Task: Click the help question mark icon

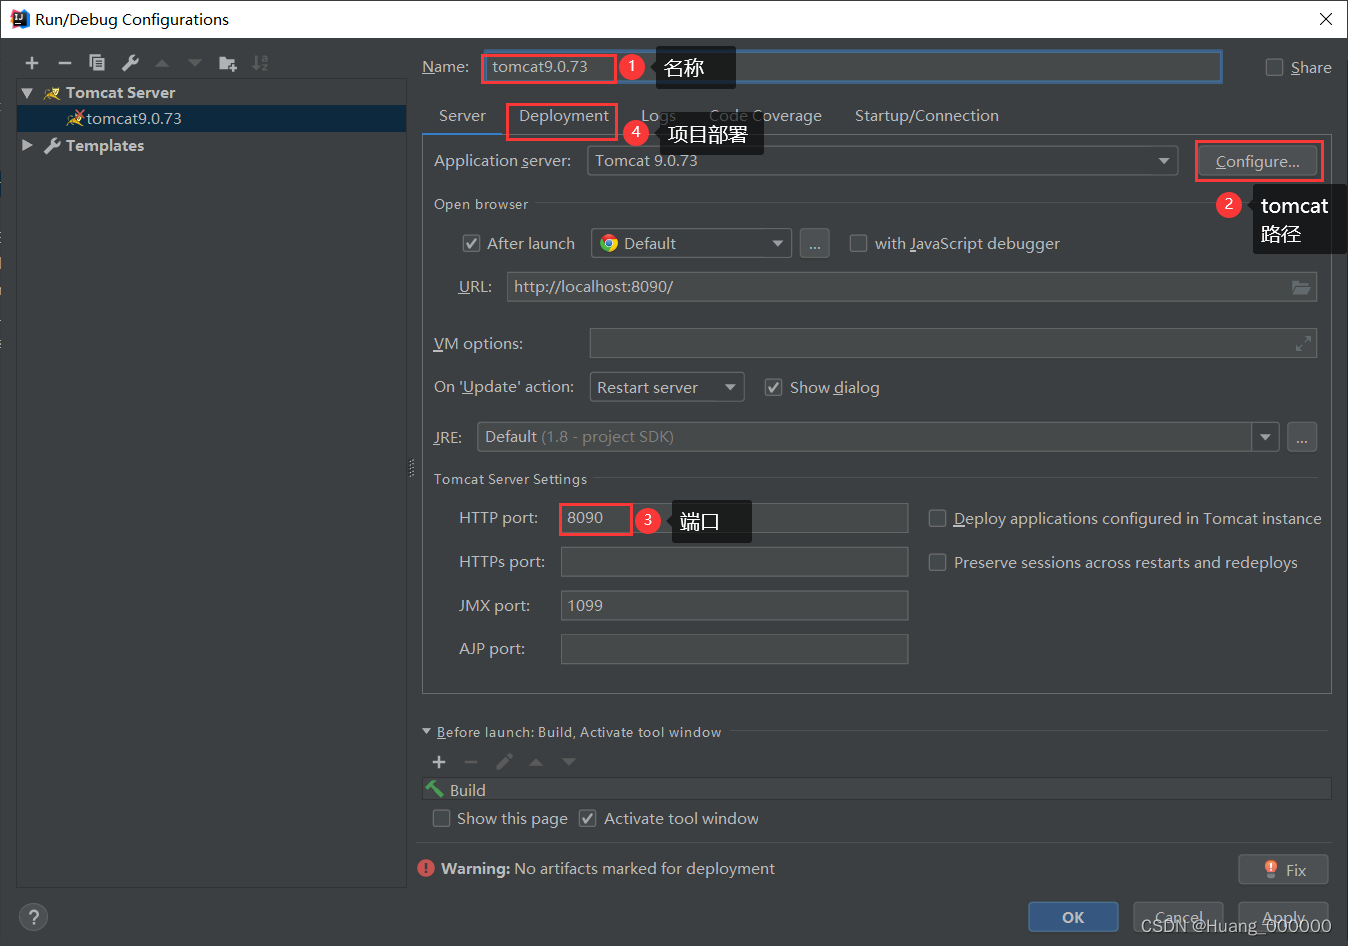Action: 33,917
